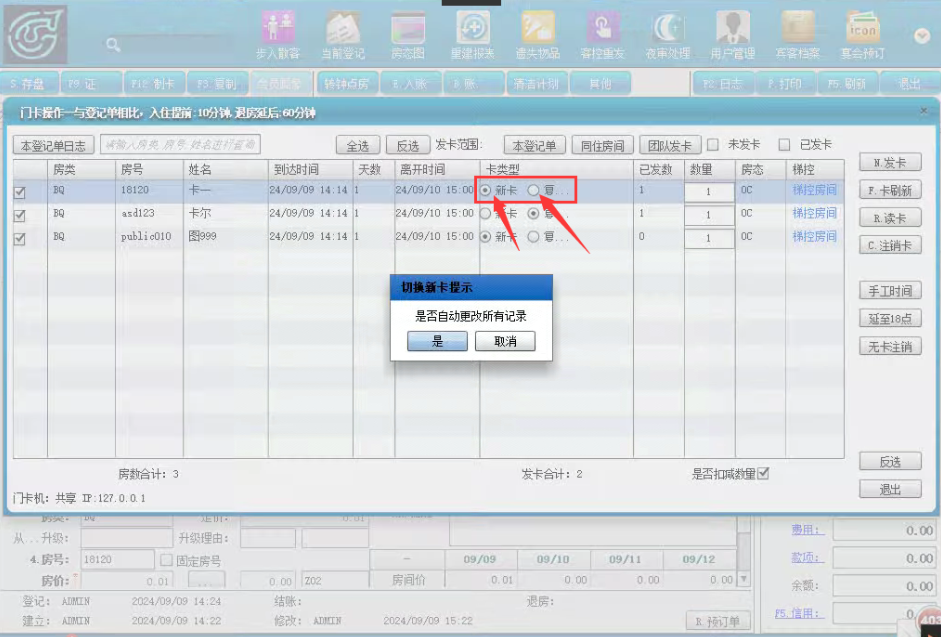Open the 用户管理 user management icon
This screenshot has width=941, height=637.
[x=733, y=35]
